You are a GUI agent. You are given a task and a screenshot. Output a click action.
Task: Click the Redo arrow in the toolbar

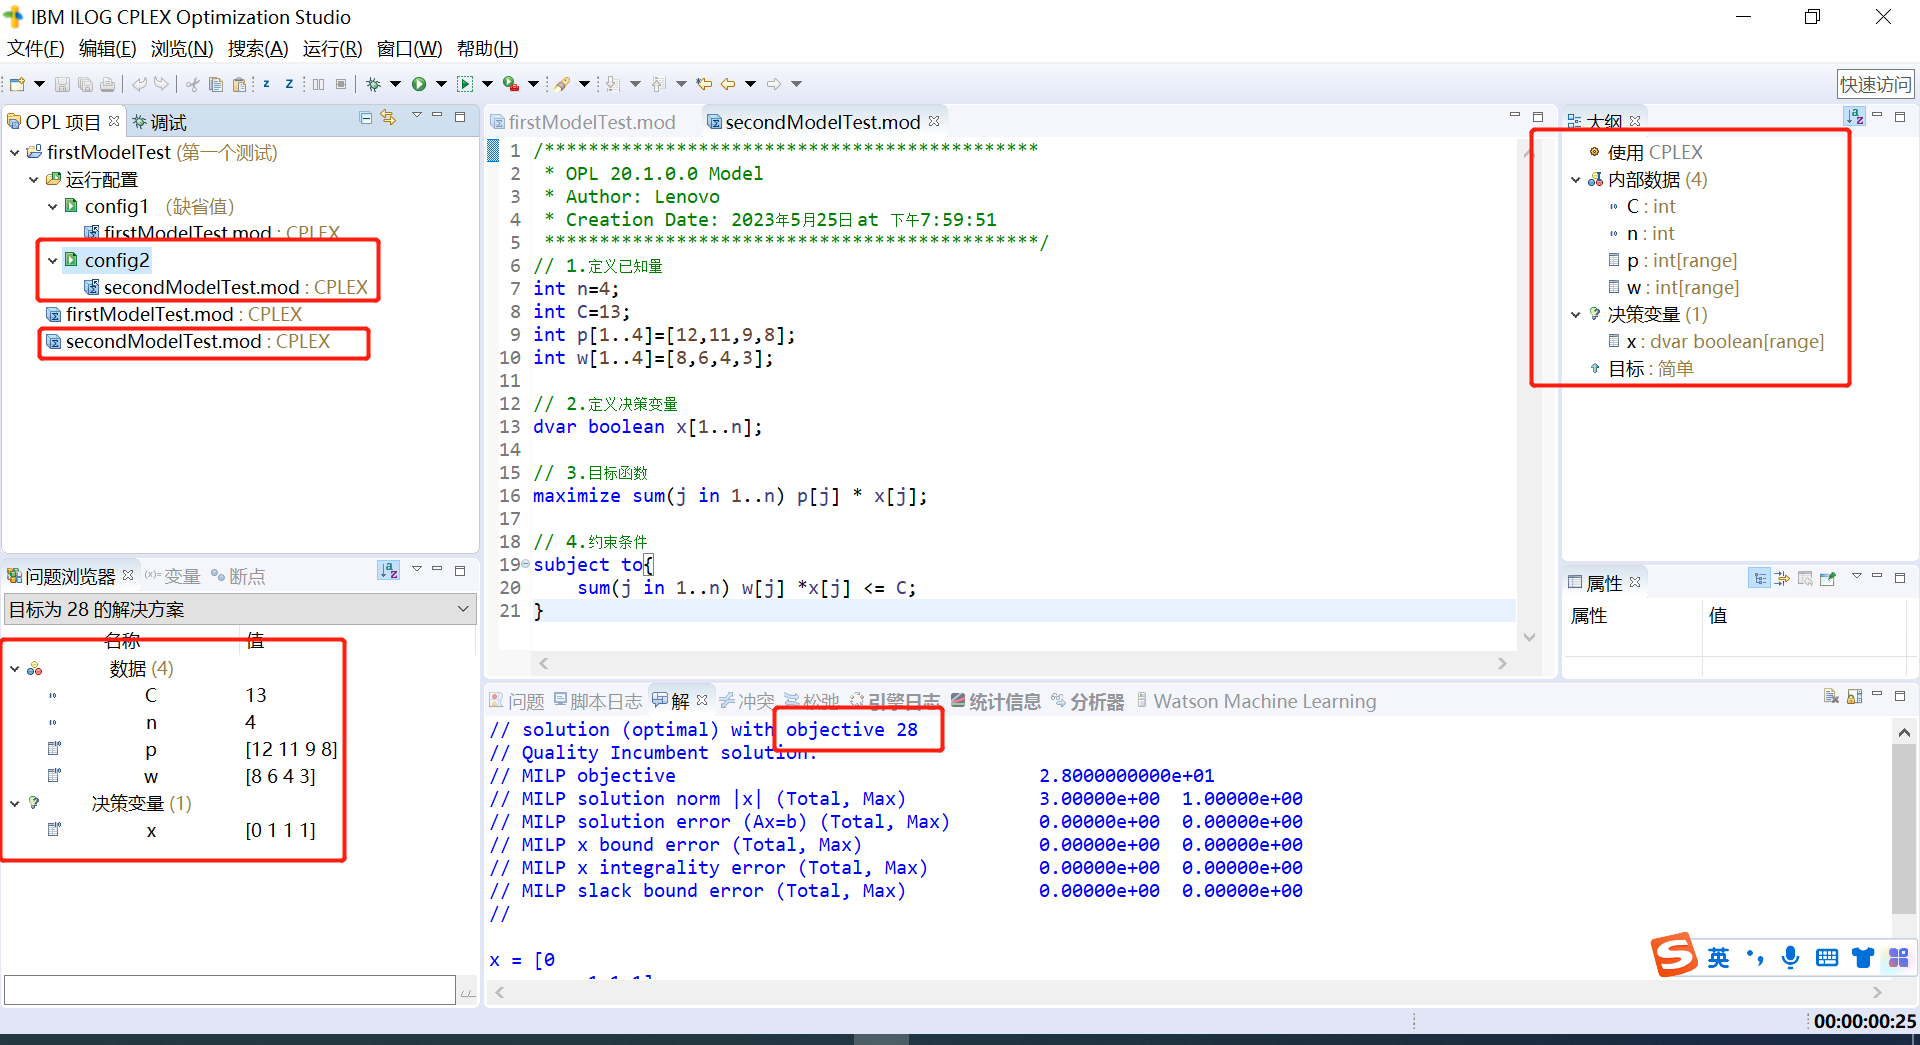[161, 84]
